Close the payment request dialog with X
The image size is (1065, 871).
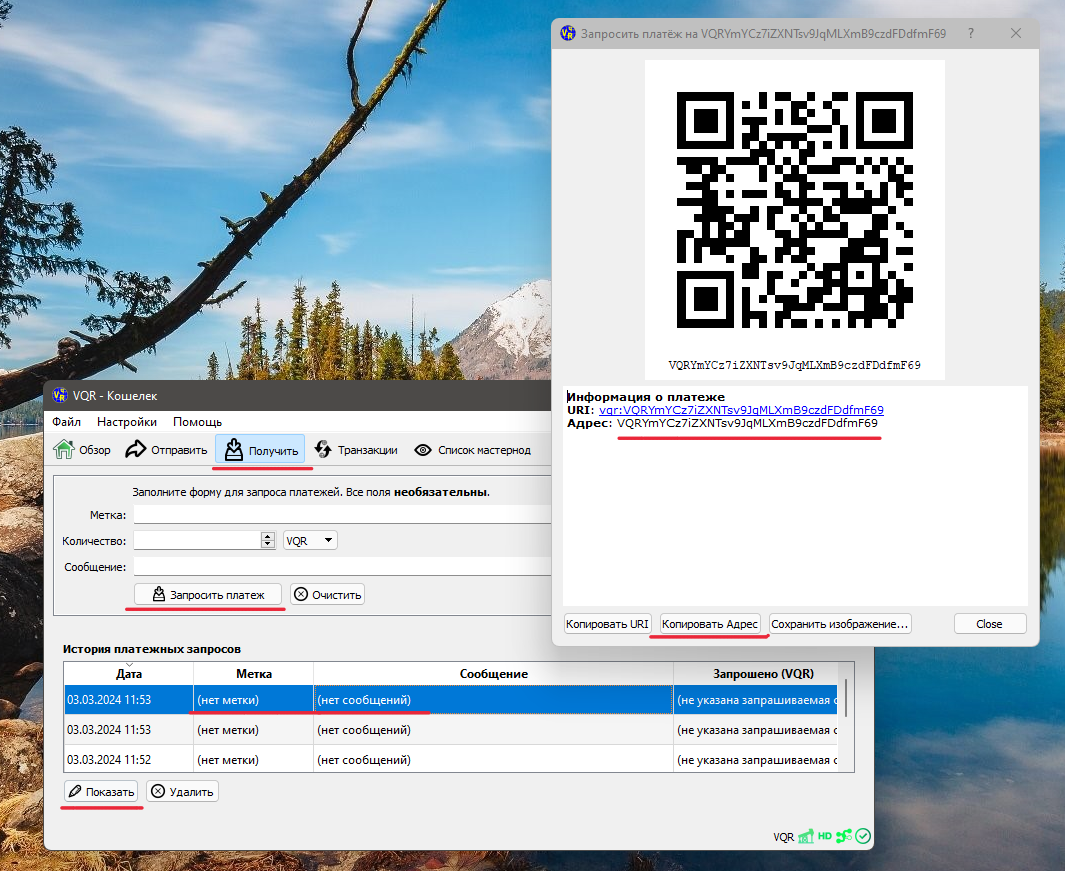pyautogui.click(x=1015, y=33)
